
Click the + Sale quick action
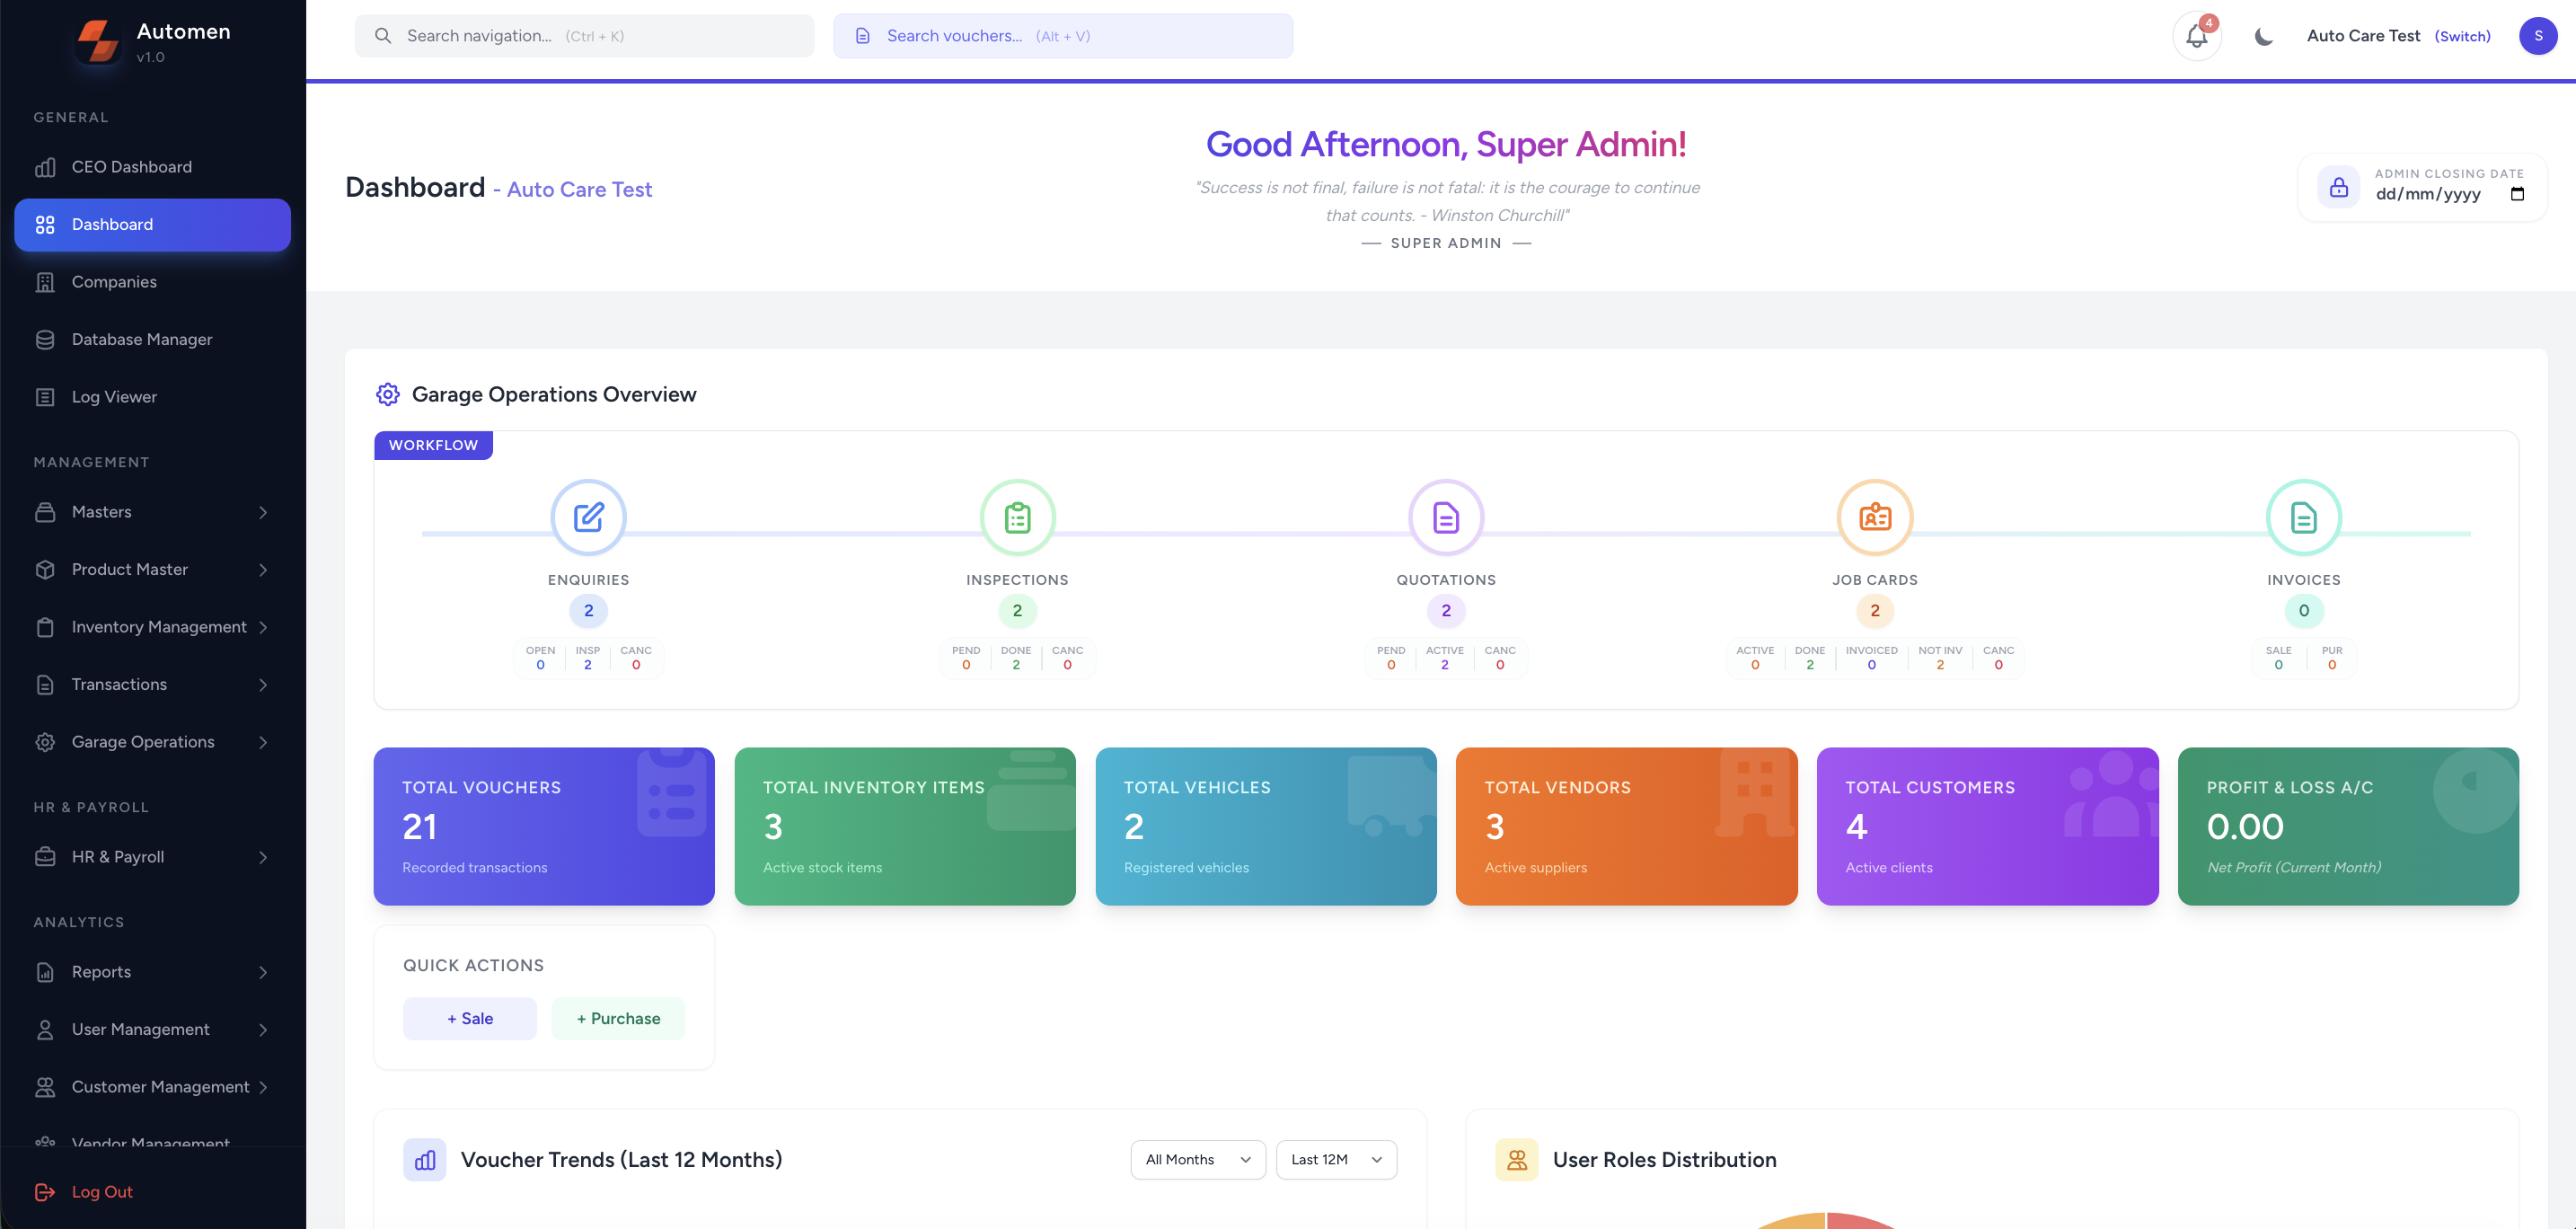470,1018
